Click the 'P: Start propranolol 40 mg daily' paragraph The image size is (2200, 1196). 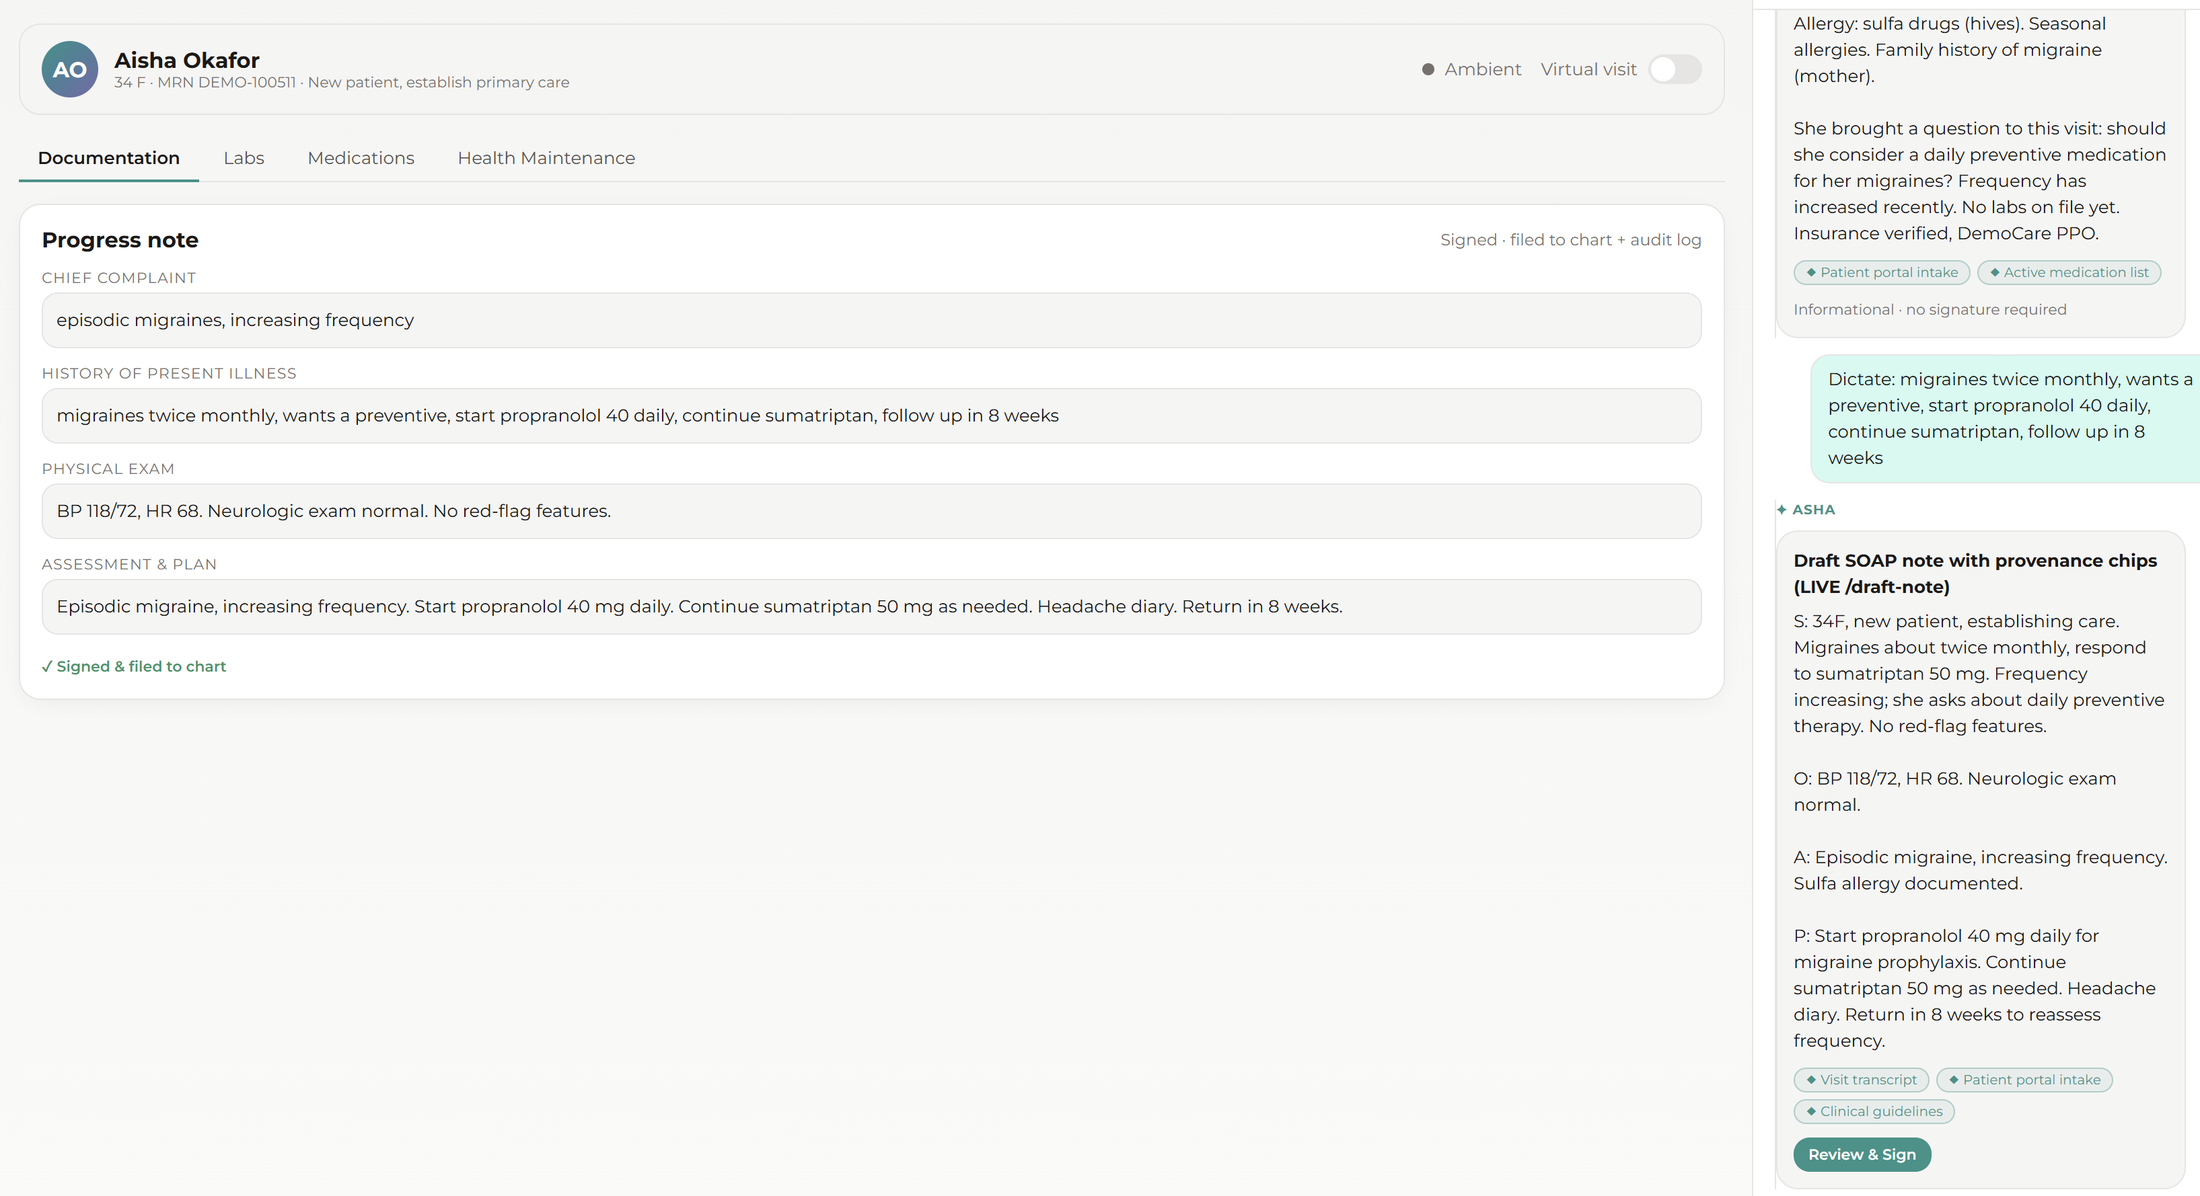click(1975, 988)
